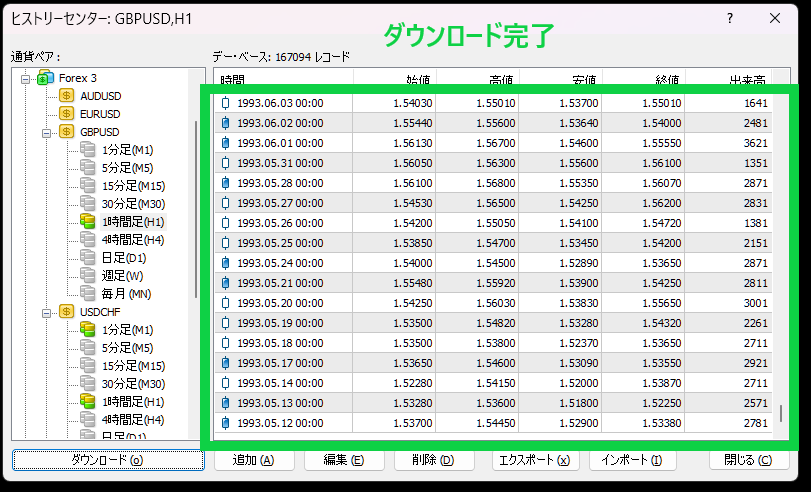Sort by the 出来高 column header
The width and height of the screenshot is (811, 492).
747,80
